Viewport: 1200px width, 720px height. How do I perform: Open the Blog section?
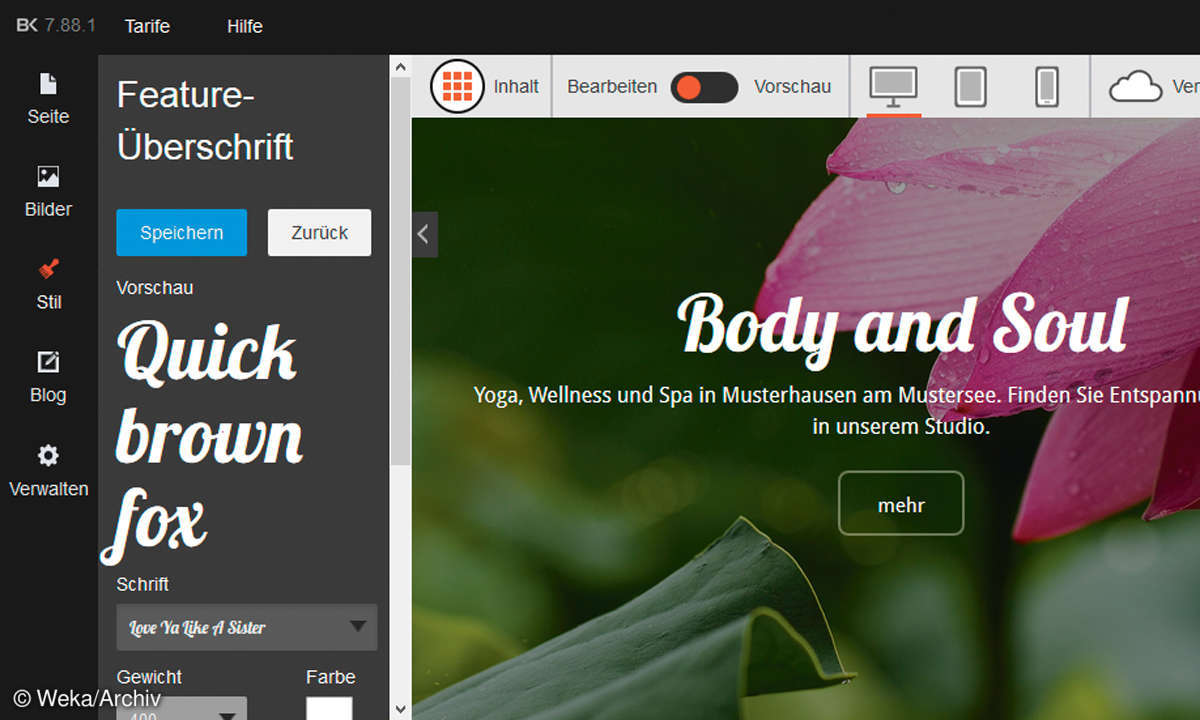(48, 362)
